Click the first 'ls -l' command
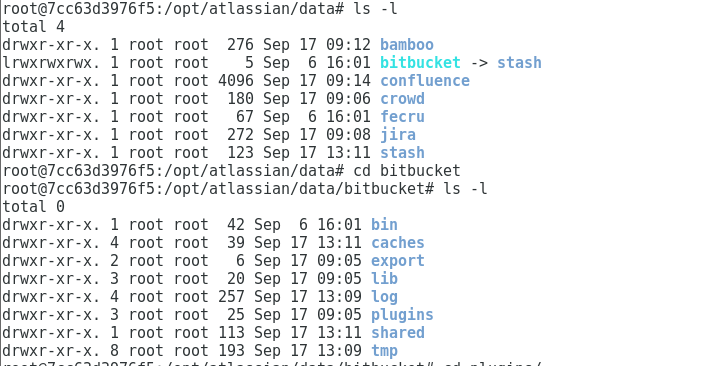Image resolution: width=701 pixels, height=366 pixels. [375, 8]
